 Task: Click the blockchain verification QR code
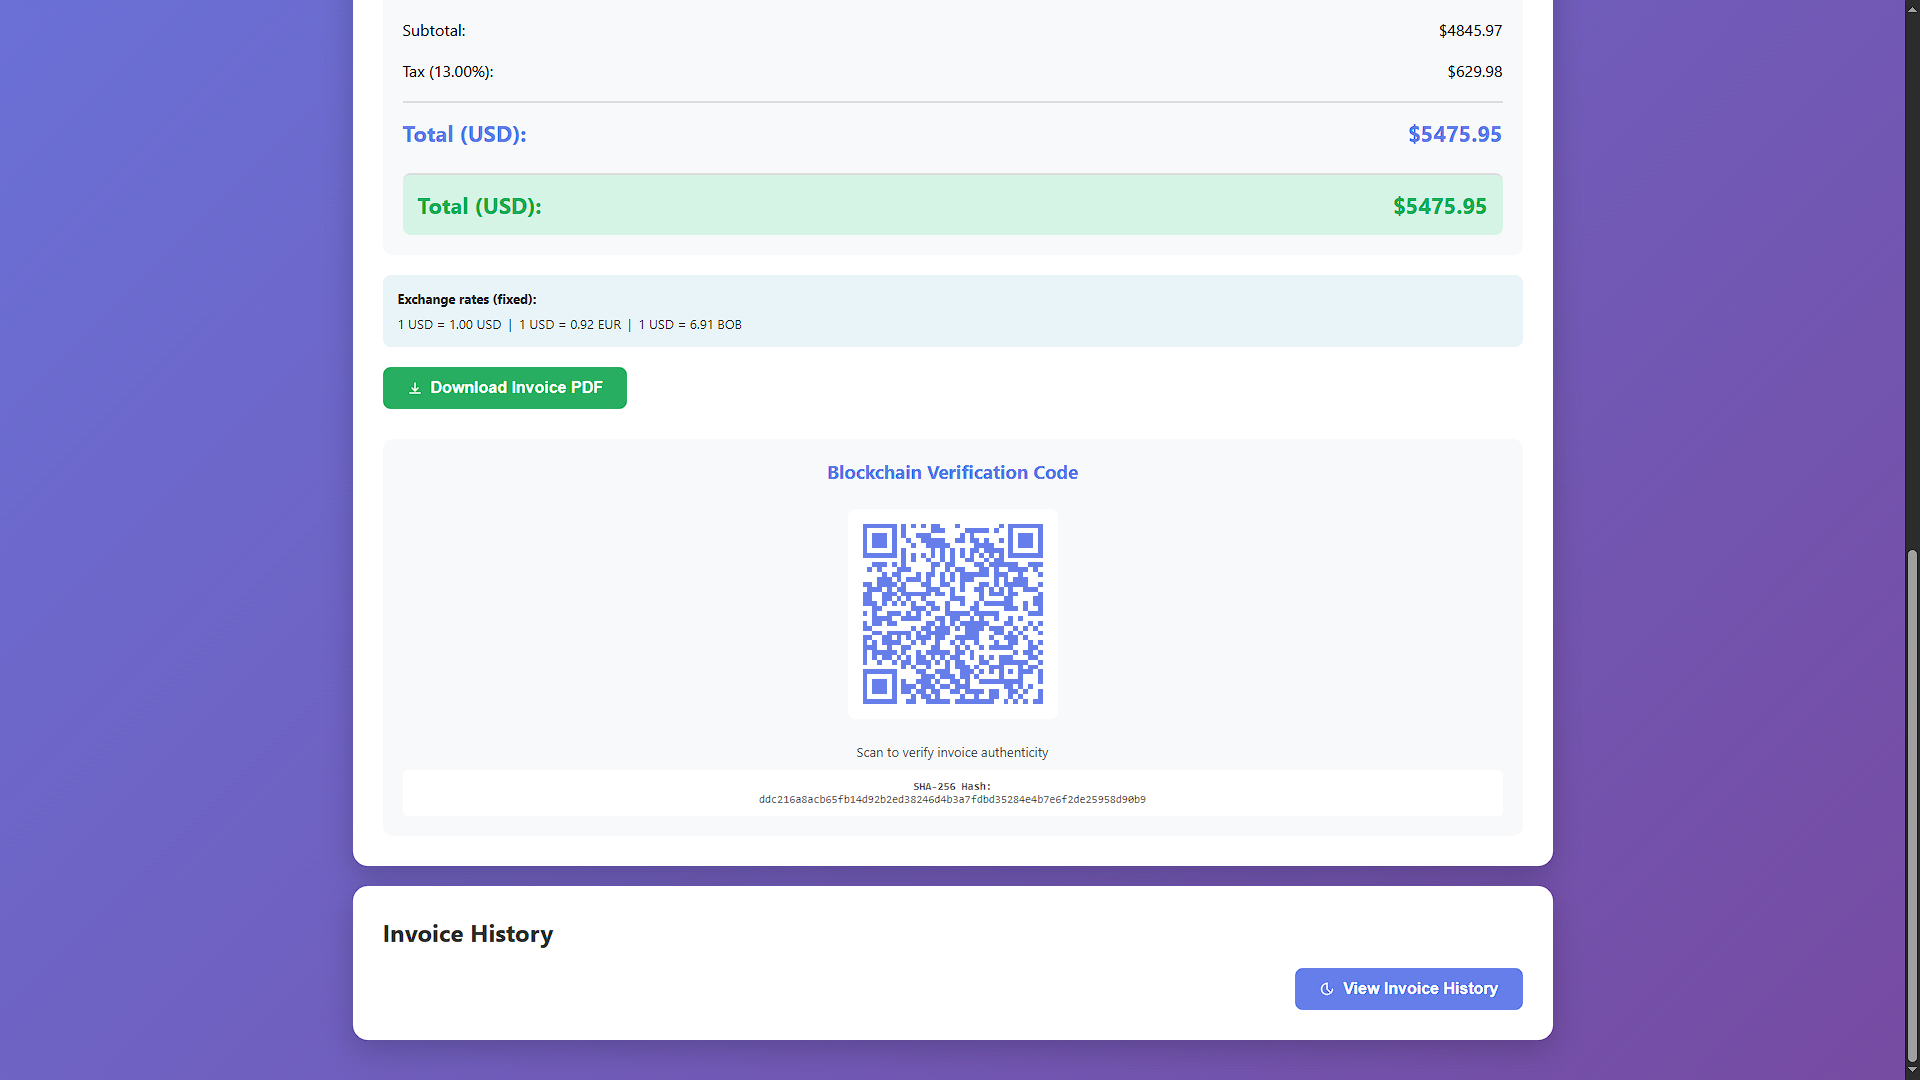952,613
